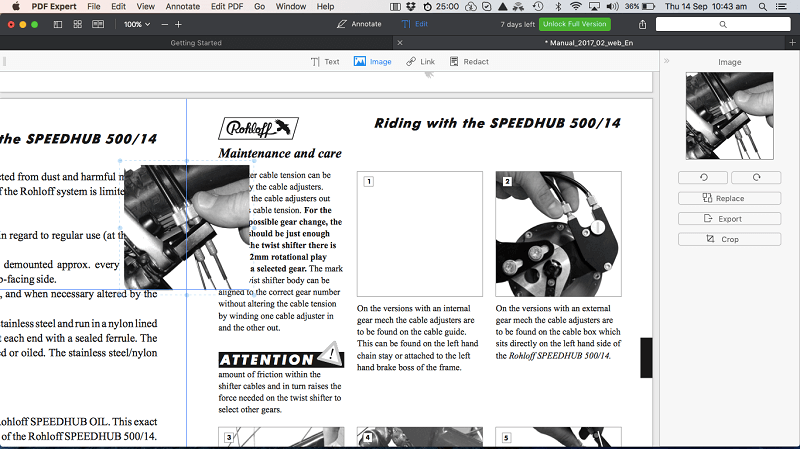Open the View menu
This screenshot has height=449, width=800.
tap(145, 7)
